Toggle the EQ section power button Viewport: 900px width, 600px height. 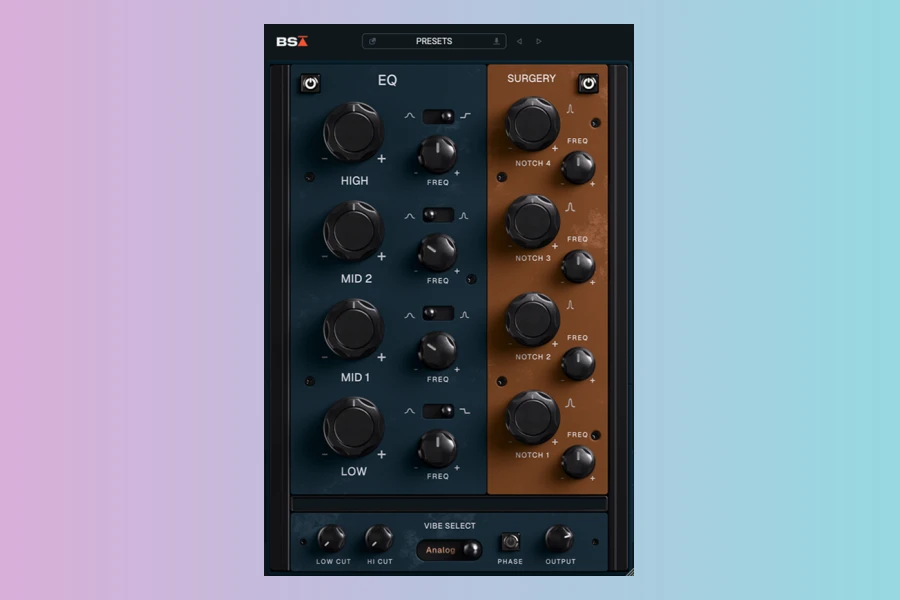pyautogui.click(x=309, y=83)
